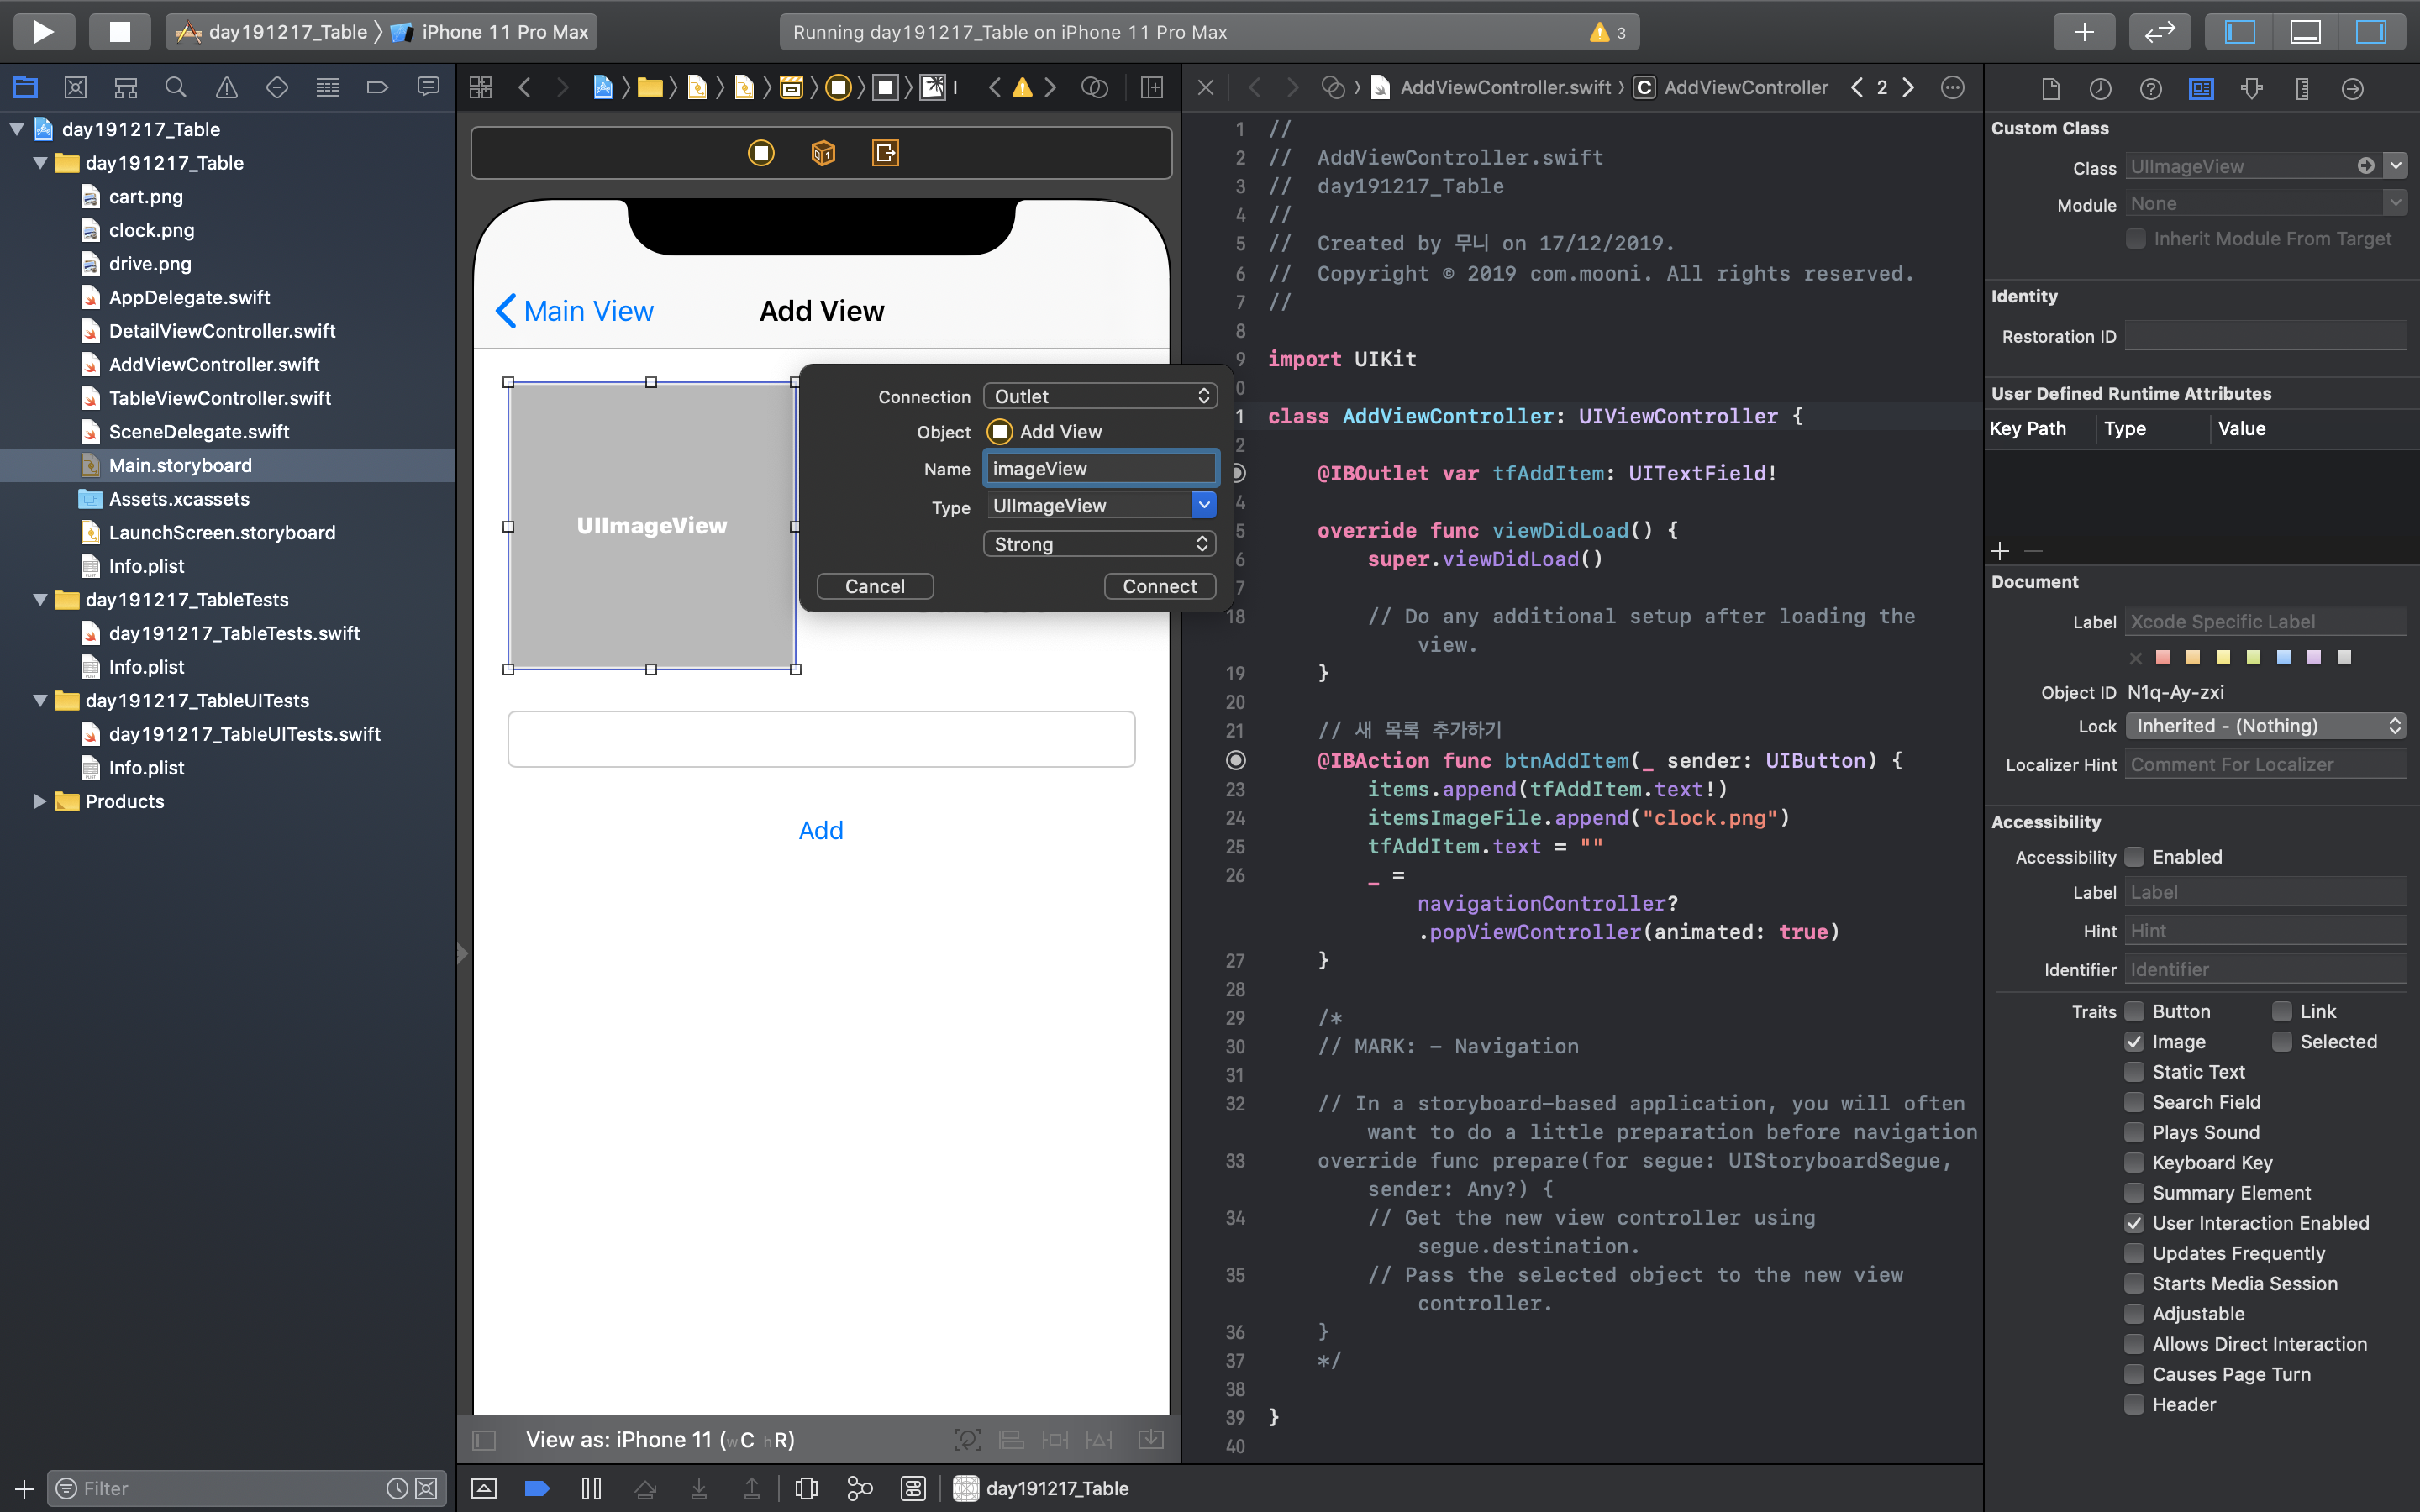Click the Run play button
Screen dimensions: 2420x1512
tap(43, 31)
